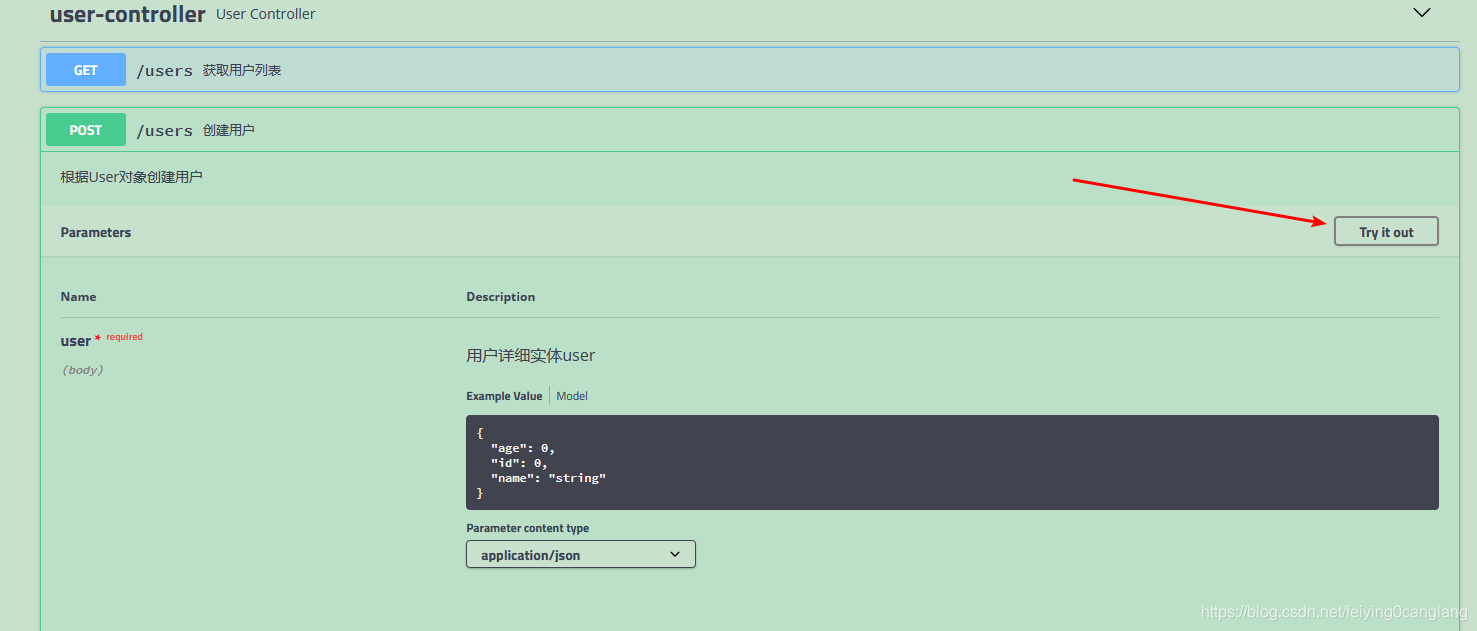Click the blue GET method badge

pos(86,70)
